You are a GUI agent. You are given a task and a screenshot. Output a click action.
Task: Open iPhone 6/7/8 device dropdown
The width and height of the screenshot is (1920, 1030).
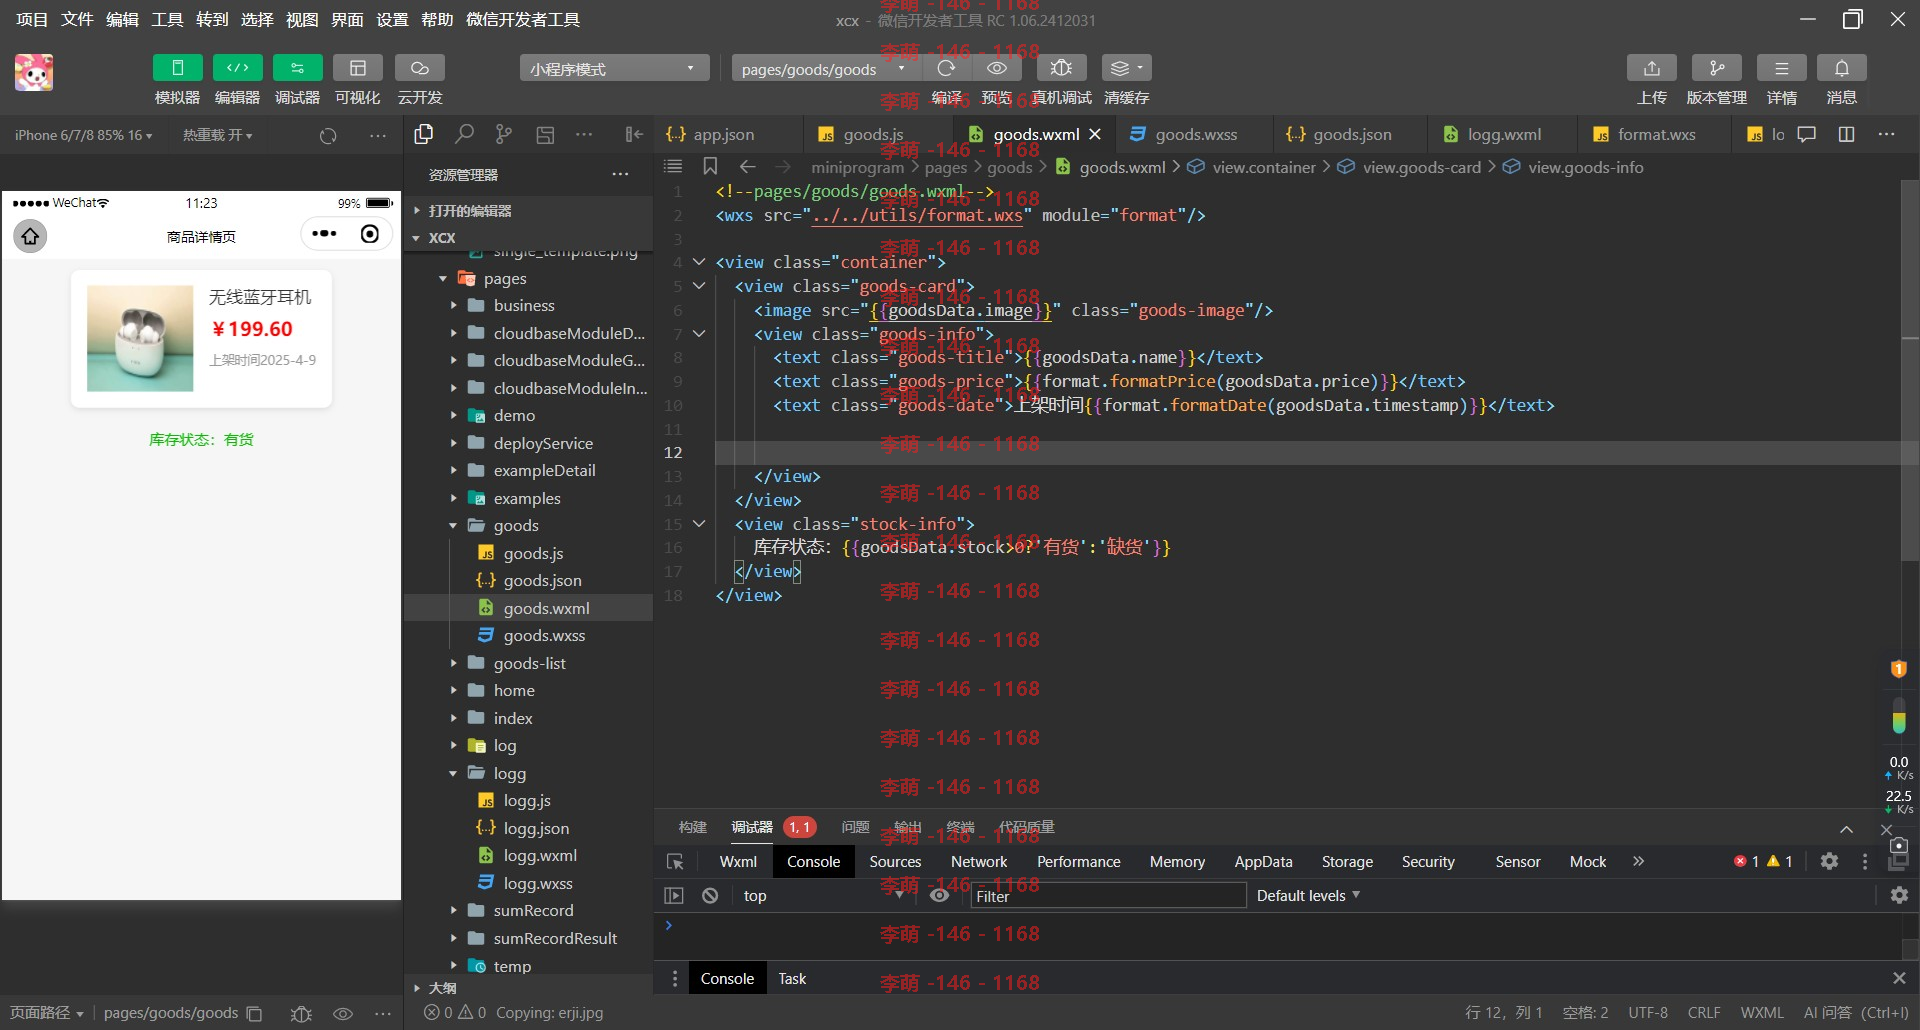[83, 135]
